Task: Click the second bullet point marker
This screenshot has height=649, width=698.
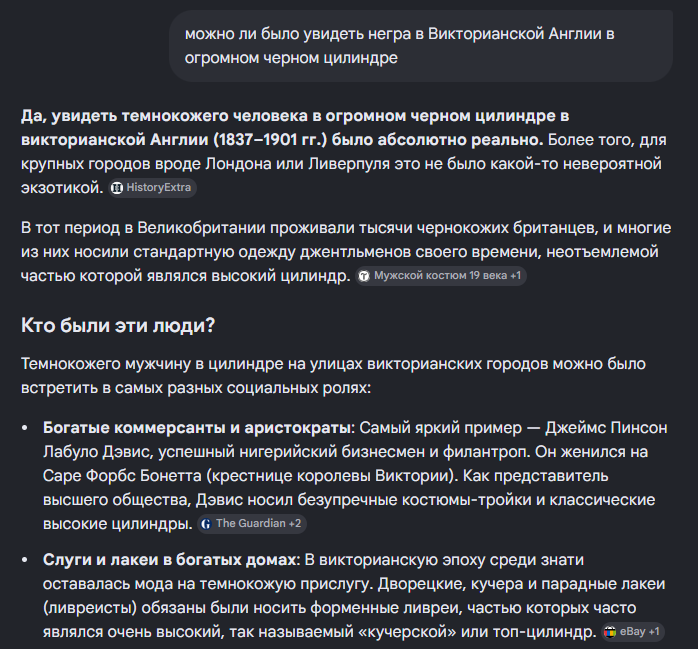Action: point(25,560)
